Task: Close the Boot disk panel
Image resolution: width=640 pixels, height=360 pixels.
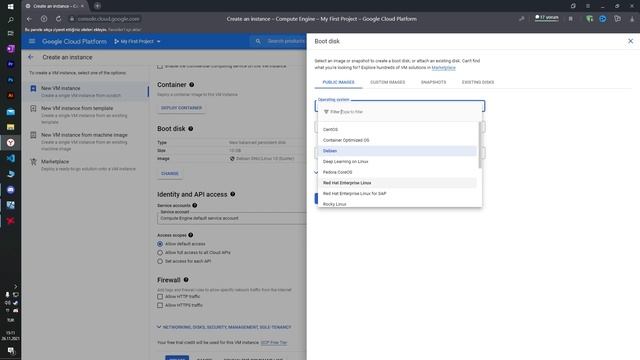Action: tap(630, 41)
